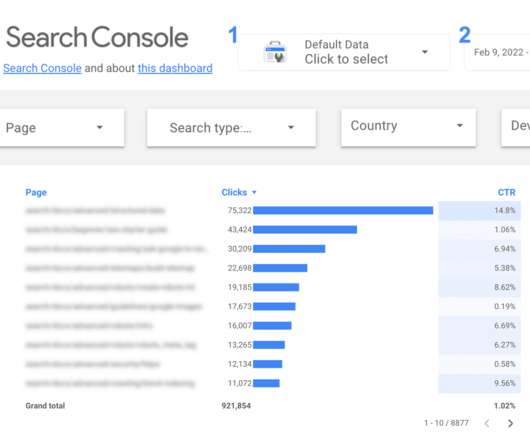Select the 75,322 clicks value
Screen dimensions: 530x442
(x=240, y=211)
